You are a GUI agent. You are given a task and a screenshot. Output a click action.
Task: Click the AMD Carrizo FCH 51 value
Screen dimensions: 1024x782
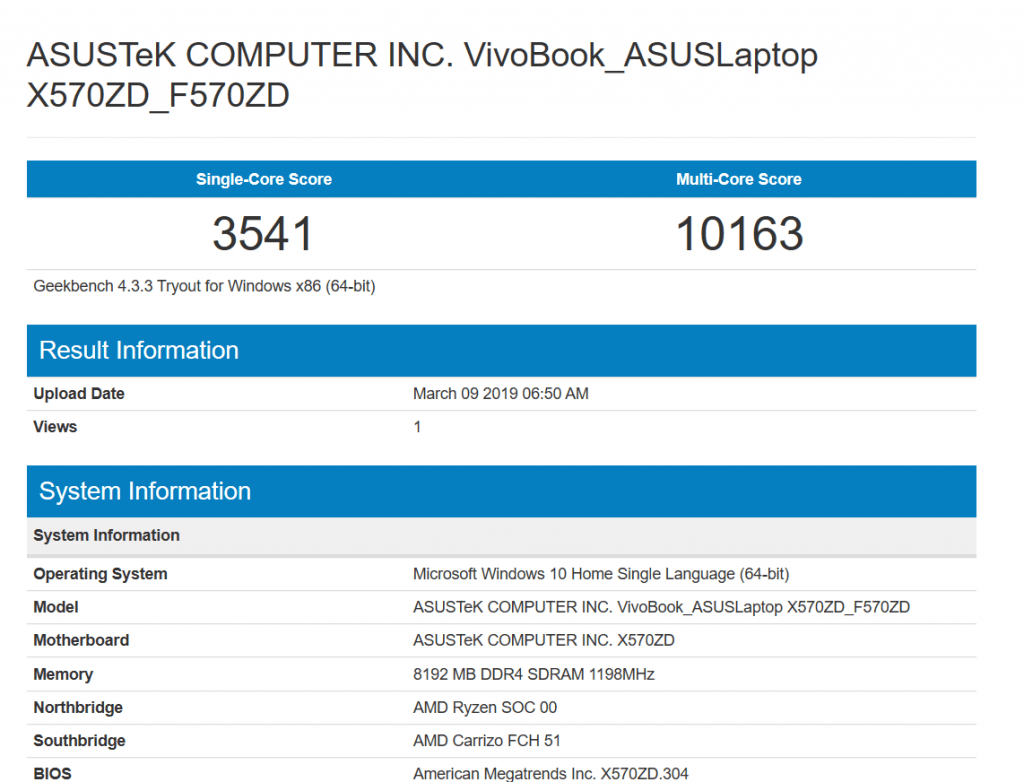pos(487,741)
